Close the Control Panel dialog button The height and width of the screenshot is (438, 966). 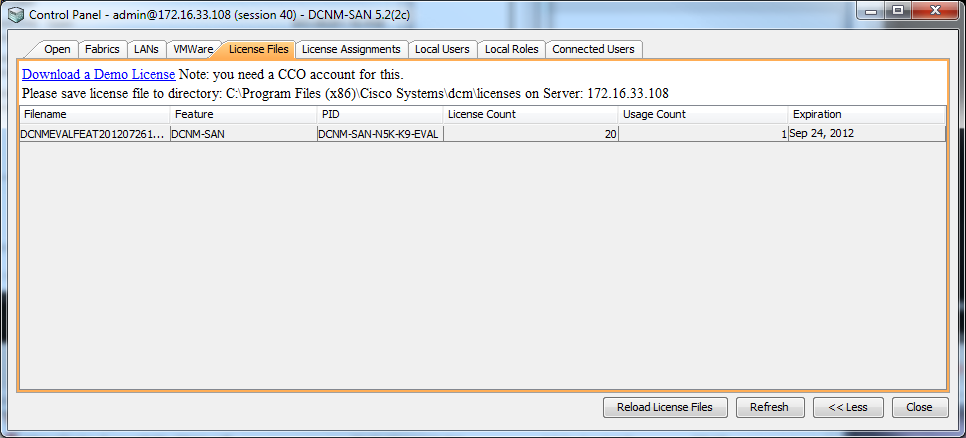coord(919,407)
